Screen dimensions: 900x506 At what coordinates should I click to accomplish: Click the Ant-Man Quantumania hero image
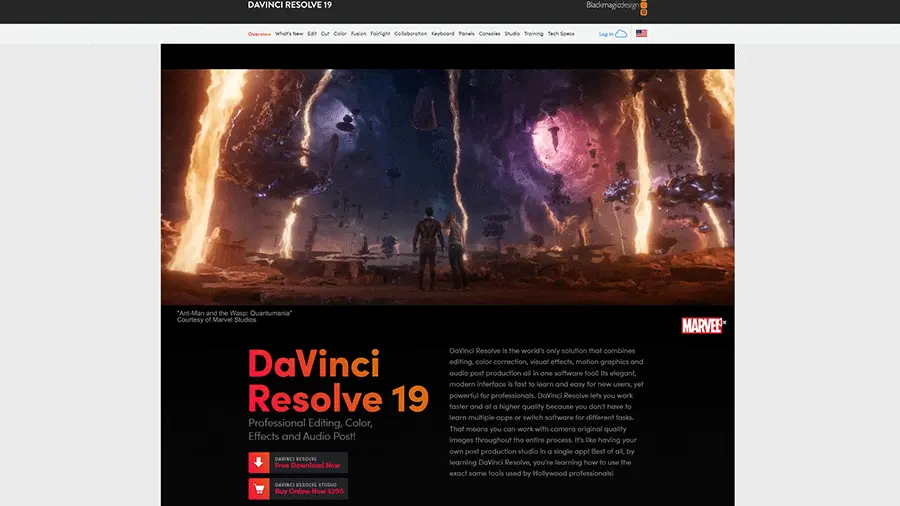pos(447,186)
